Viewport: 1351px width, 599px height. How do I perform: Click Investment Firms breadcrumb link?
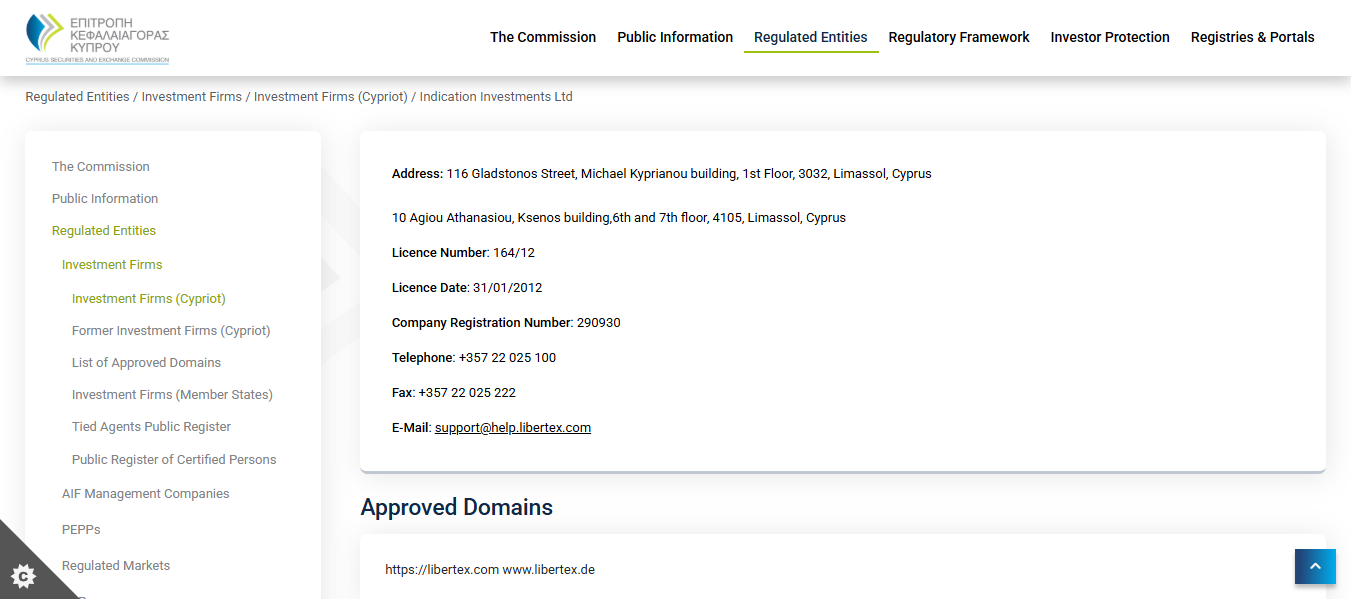[191, 97]
